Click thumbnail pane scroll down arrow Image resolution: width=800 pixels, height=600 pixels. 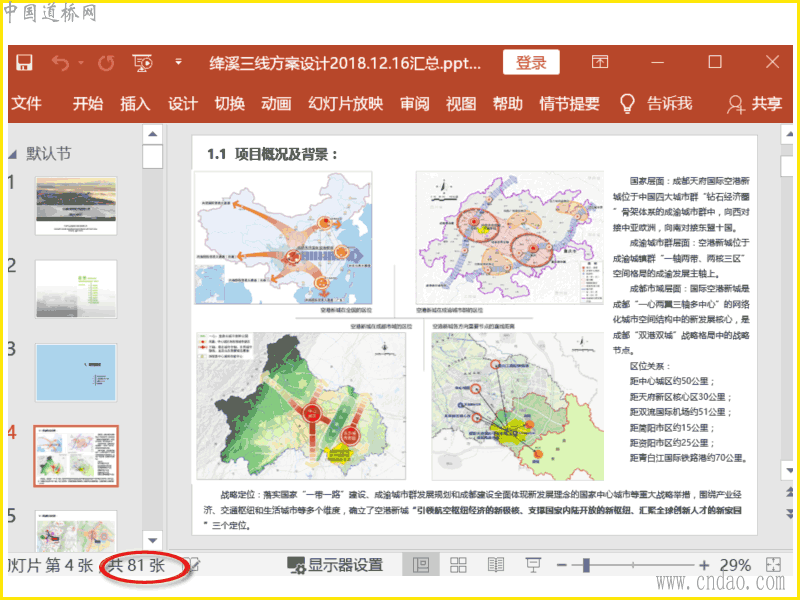point(153,540)
